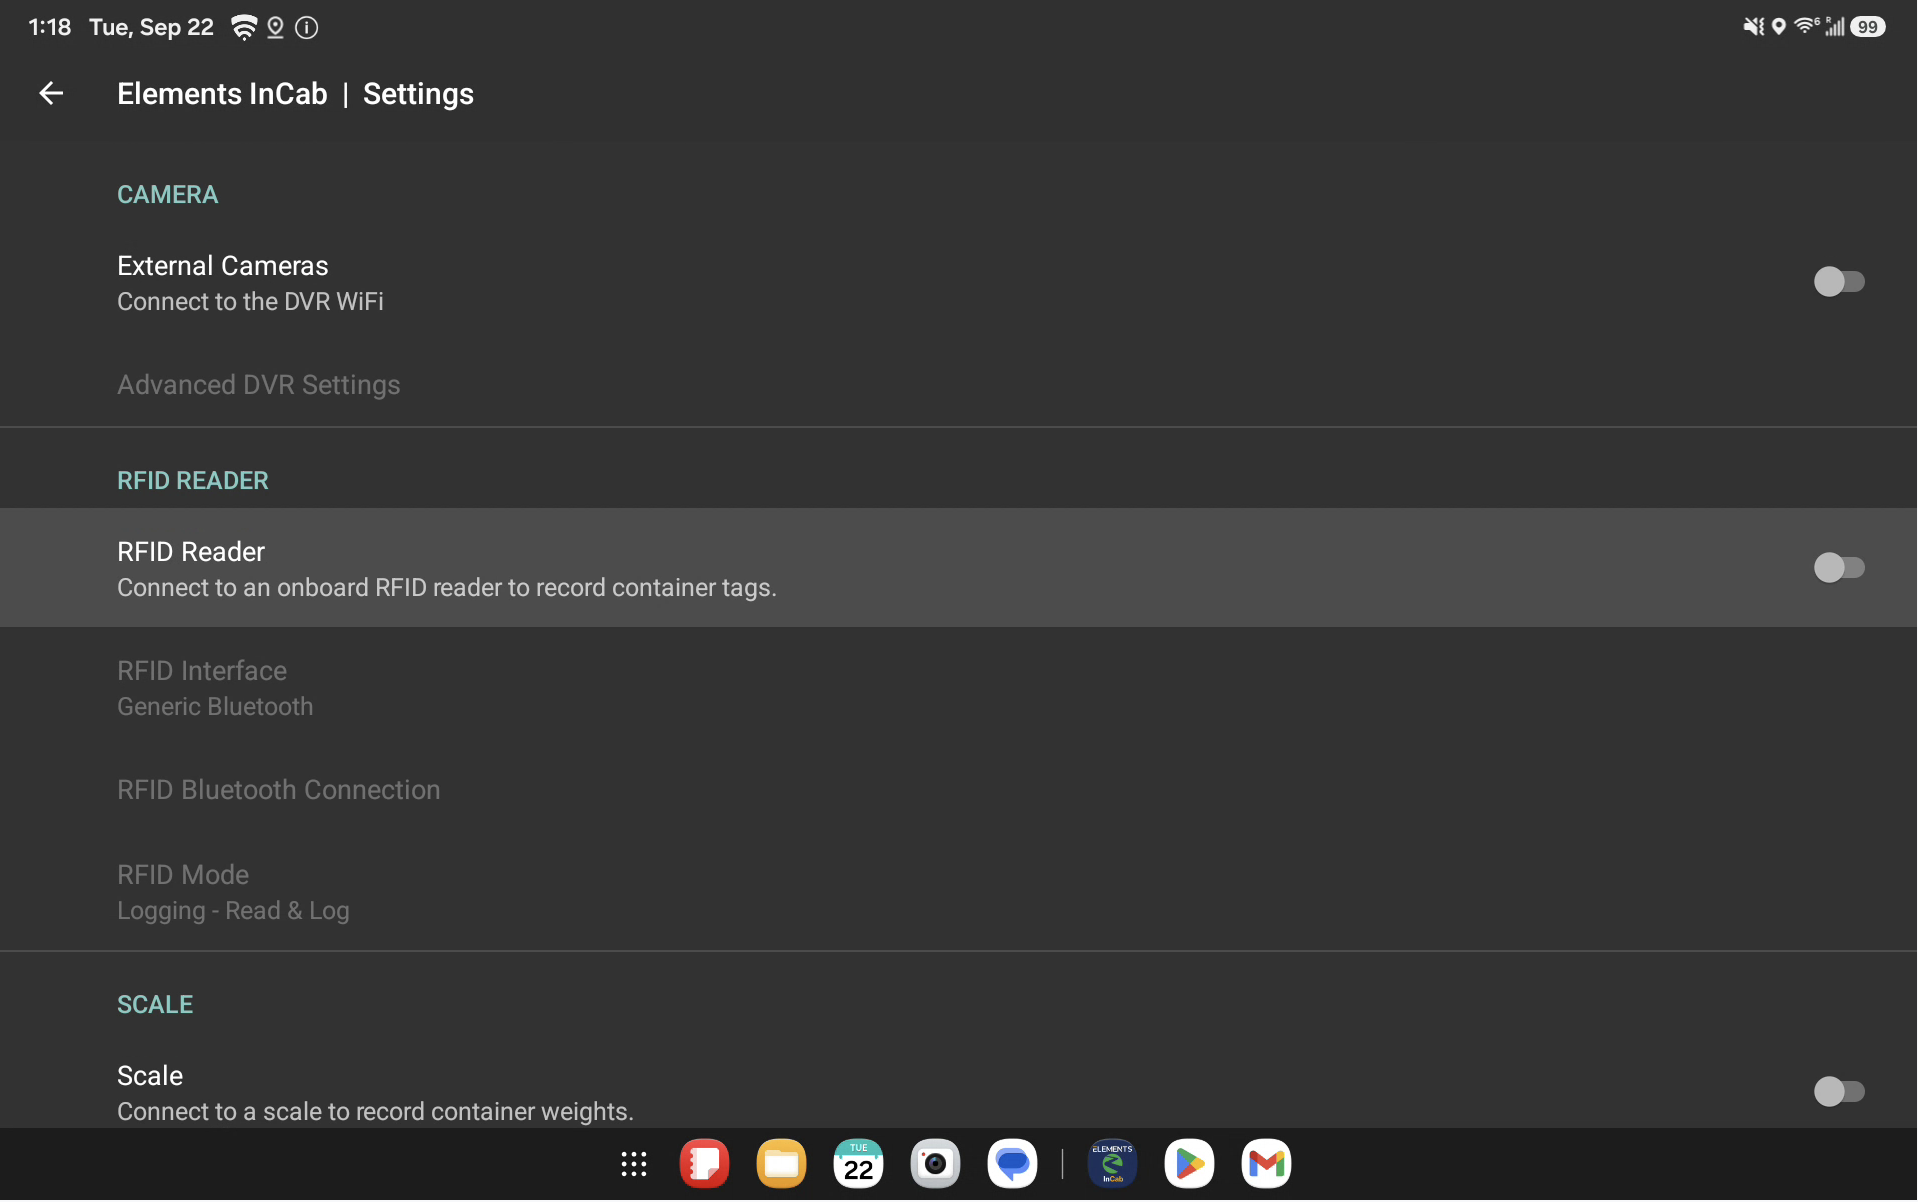The image size is (1918, 1202).
Task: Change the RFID Mode setting
Action: (x=959, y=892)
